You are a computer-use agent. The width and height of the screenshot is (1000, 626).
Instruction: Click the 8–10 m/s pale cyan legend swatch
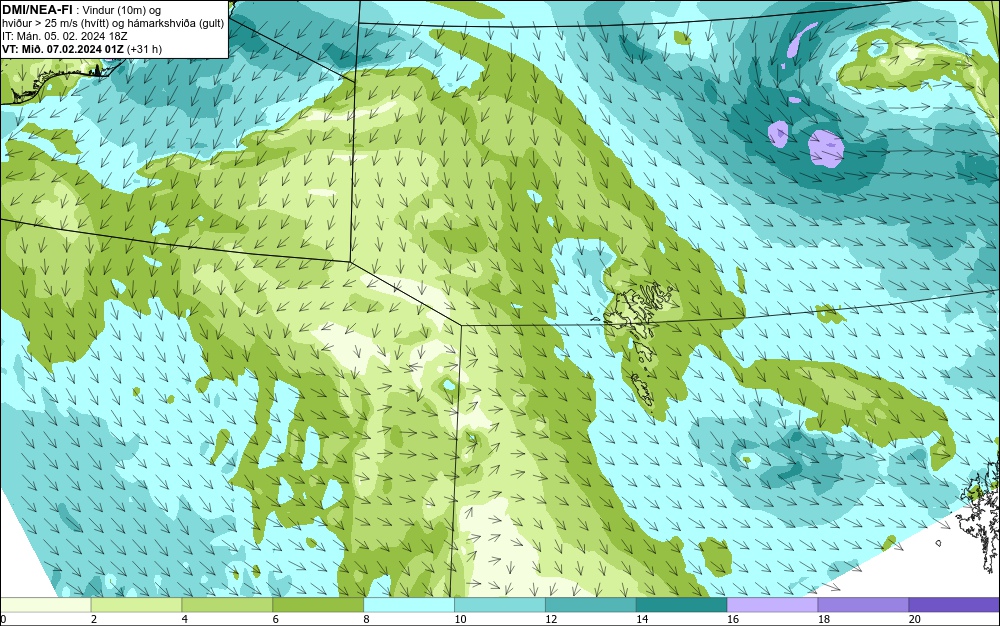tap(409, 605)
